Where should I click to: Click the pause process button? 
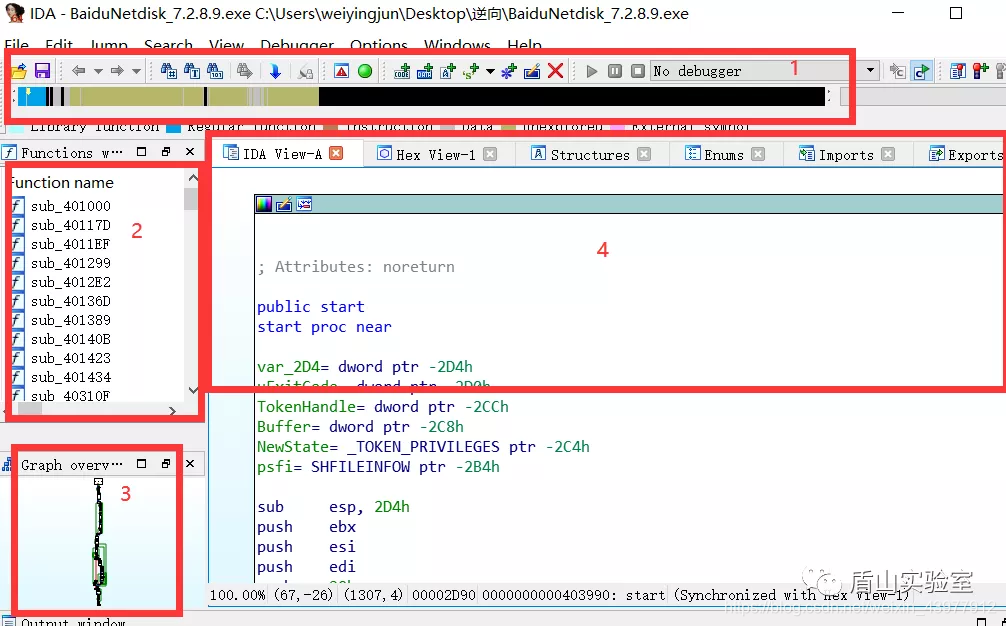pos(615,71)
